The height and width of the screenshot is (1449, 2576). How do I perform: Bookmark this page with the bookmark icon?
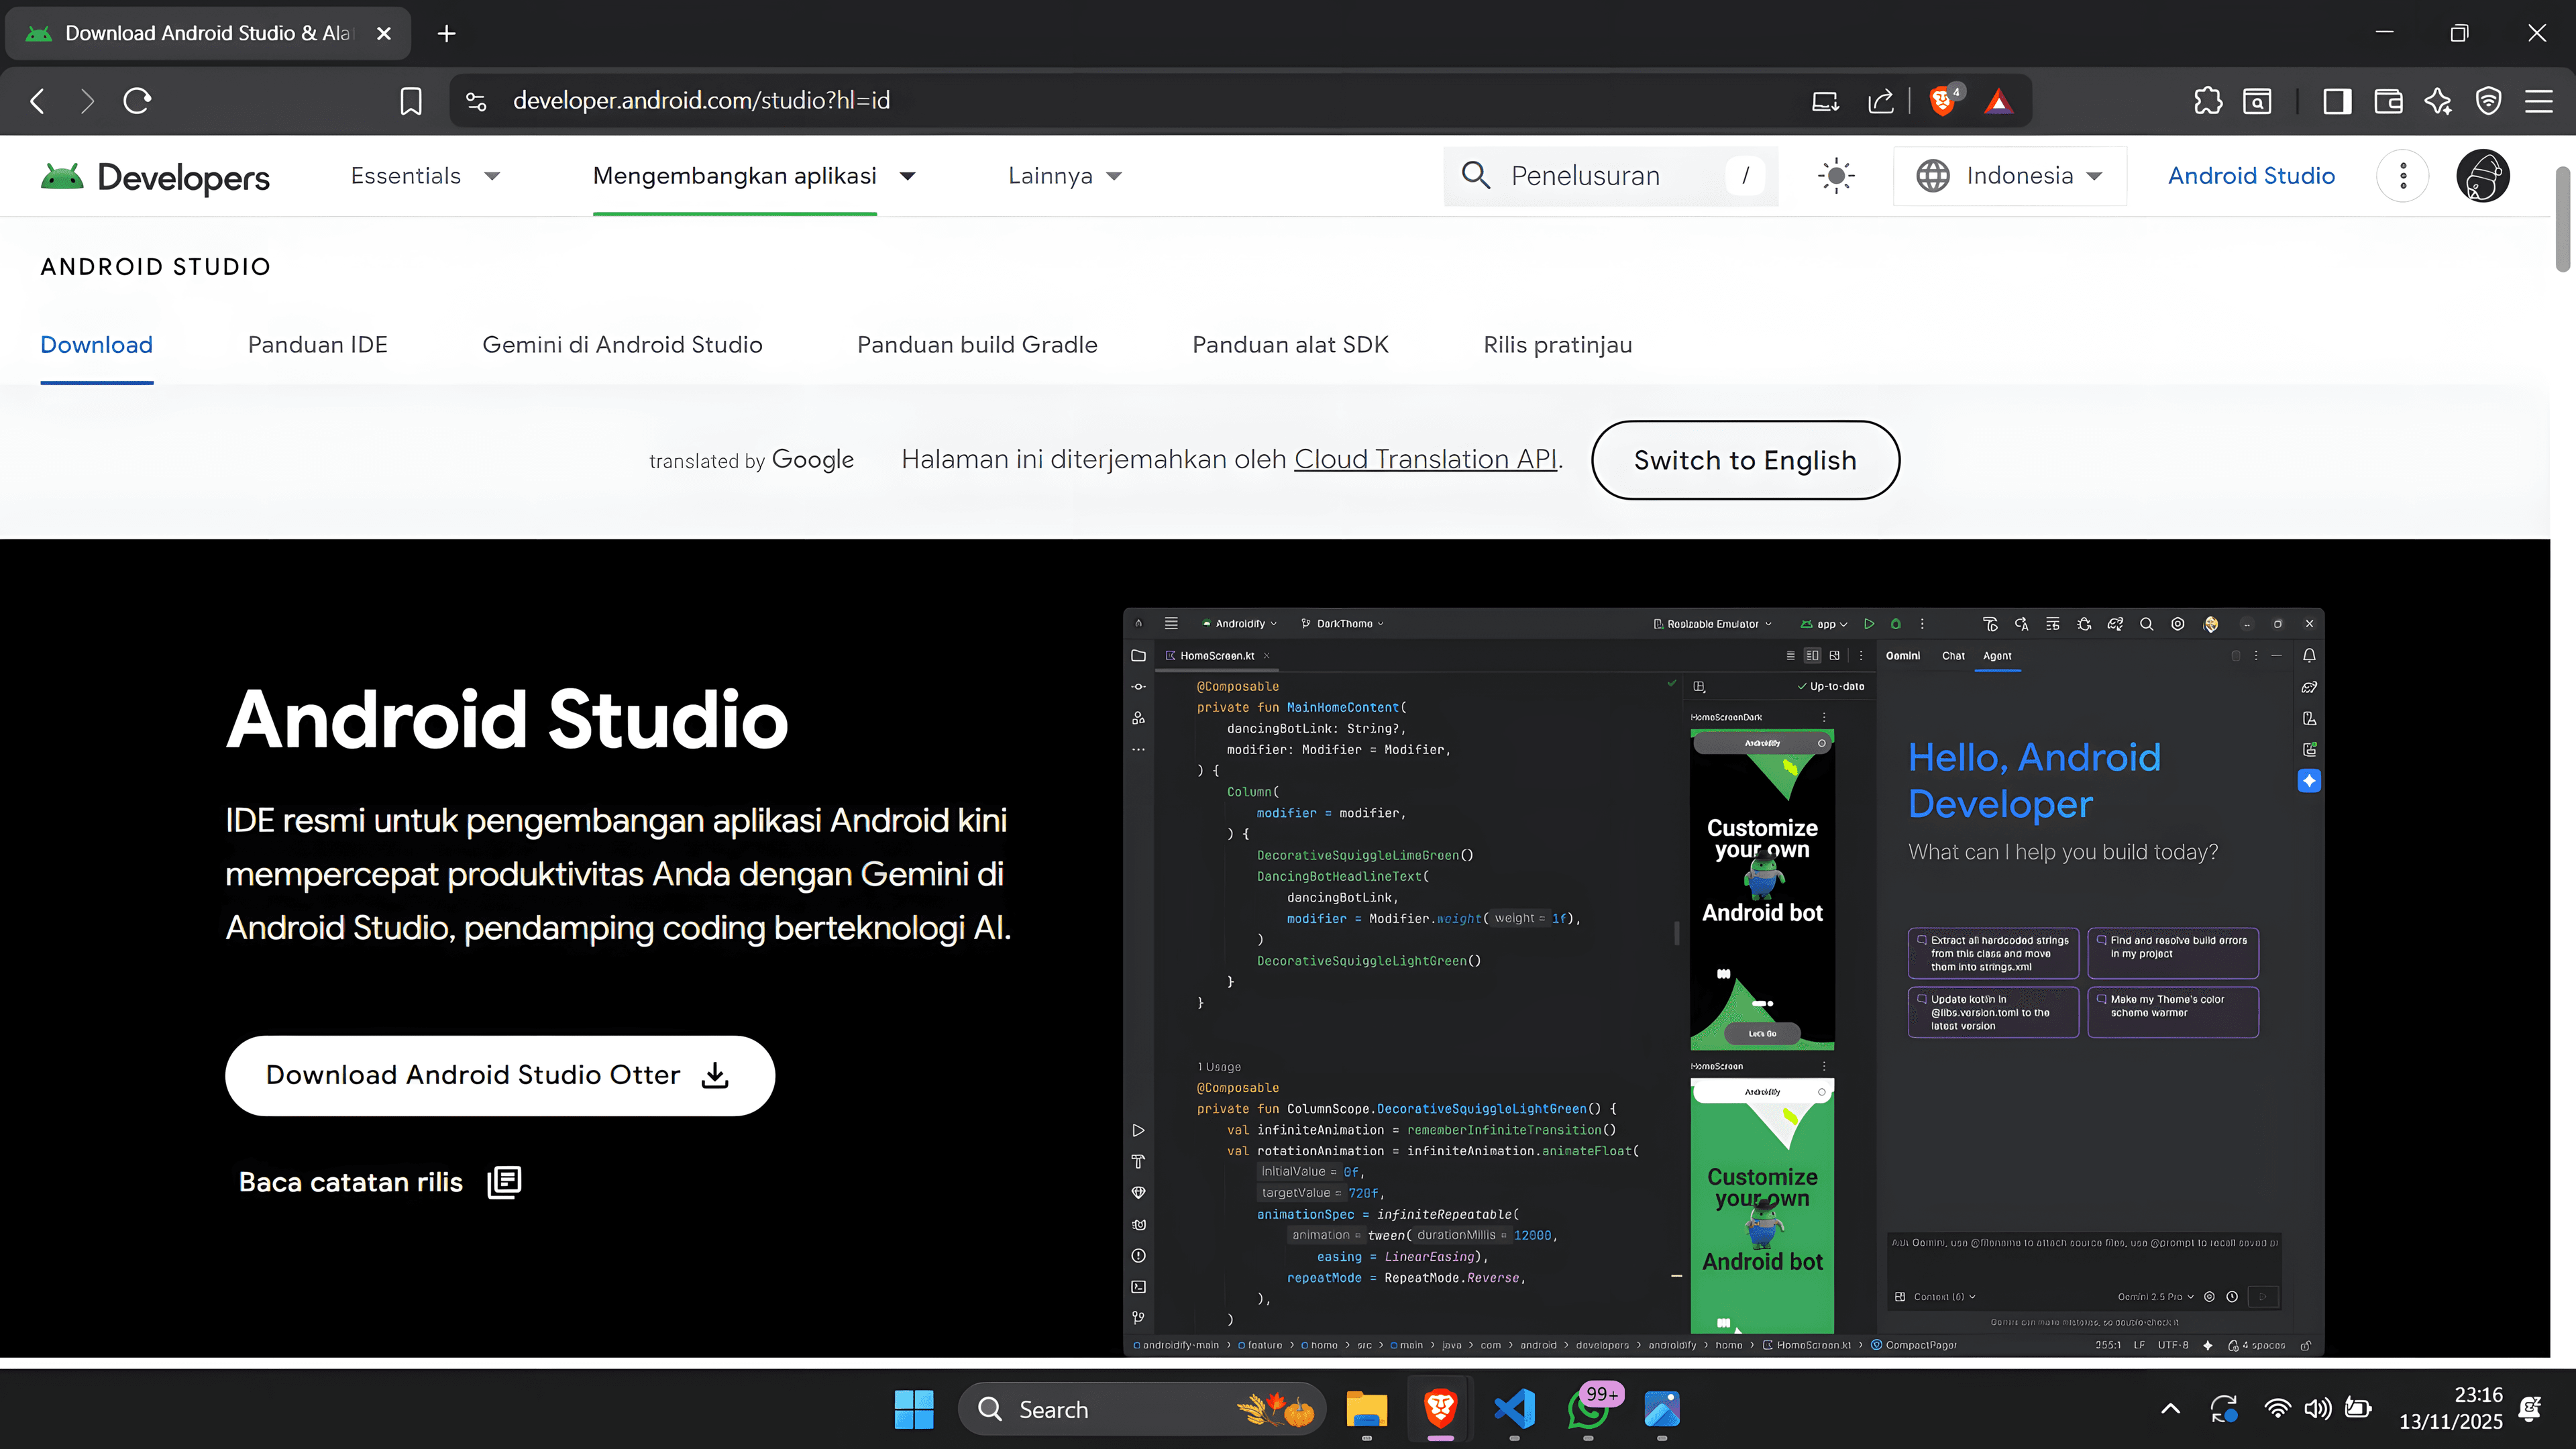pos(411,101)
